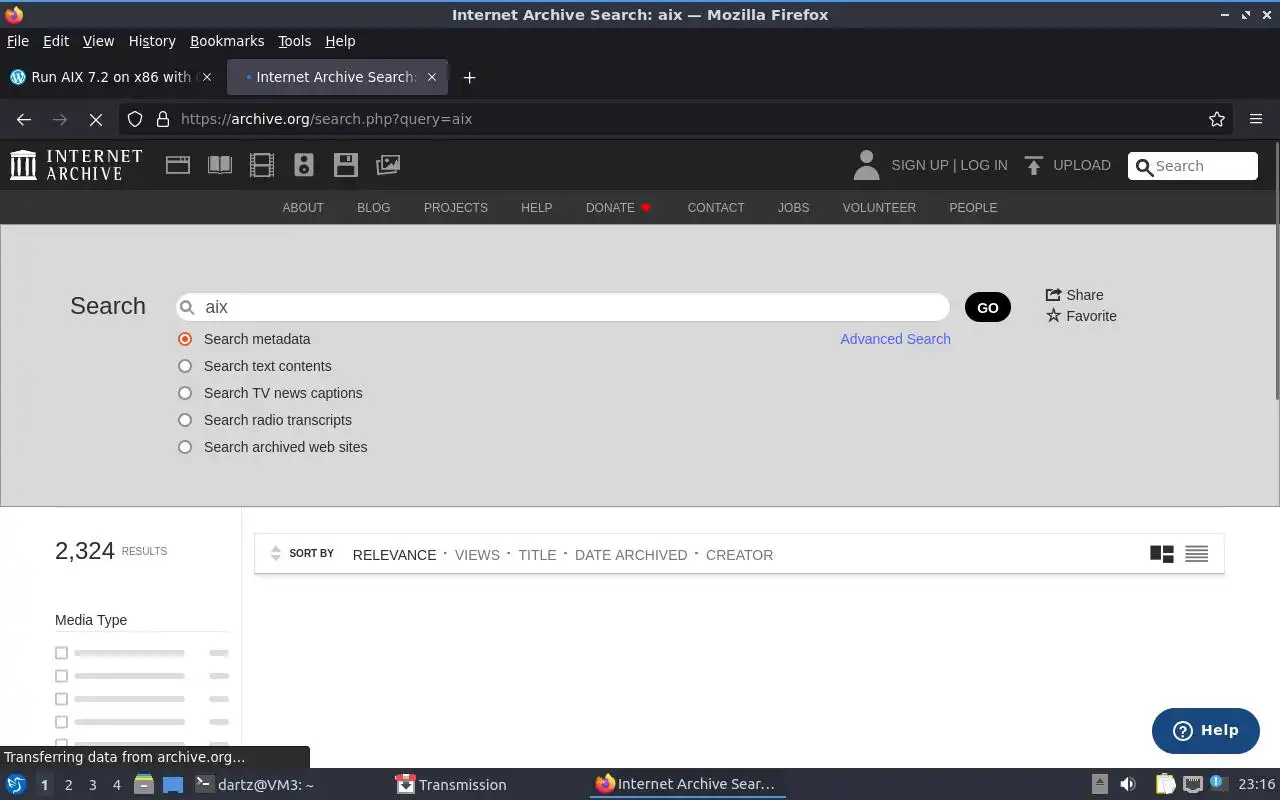Switch results to tile view icon
This screenshot has width=1280, height=800.
click(x=1161, y=554)
